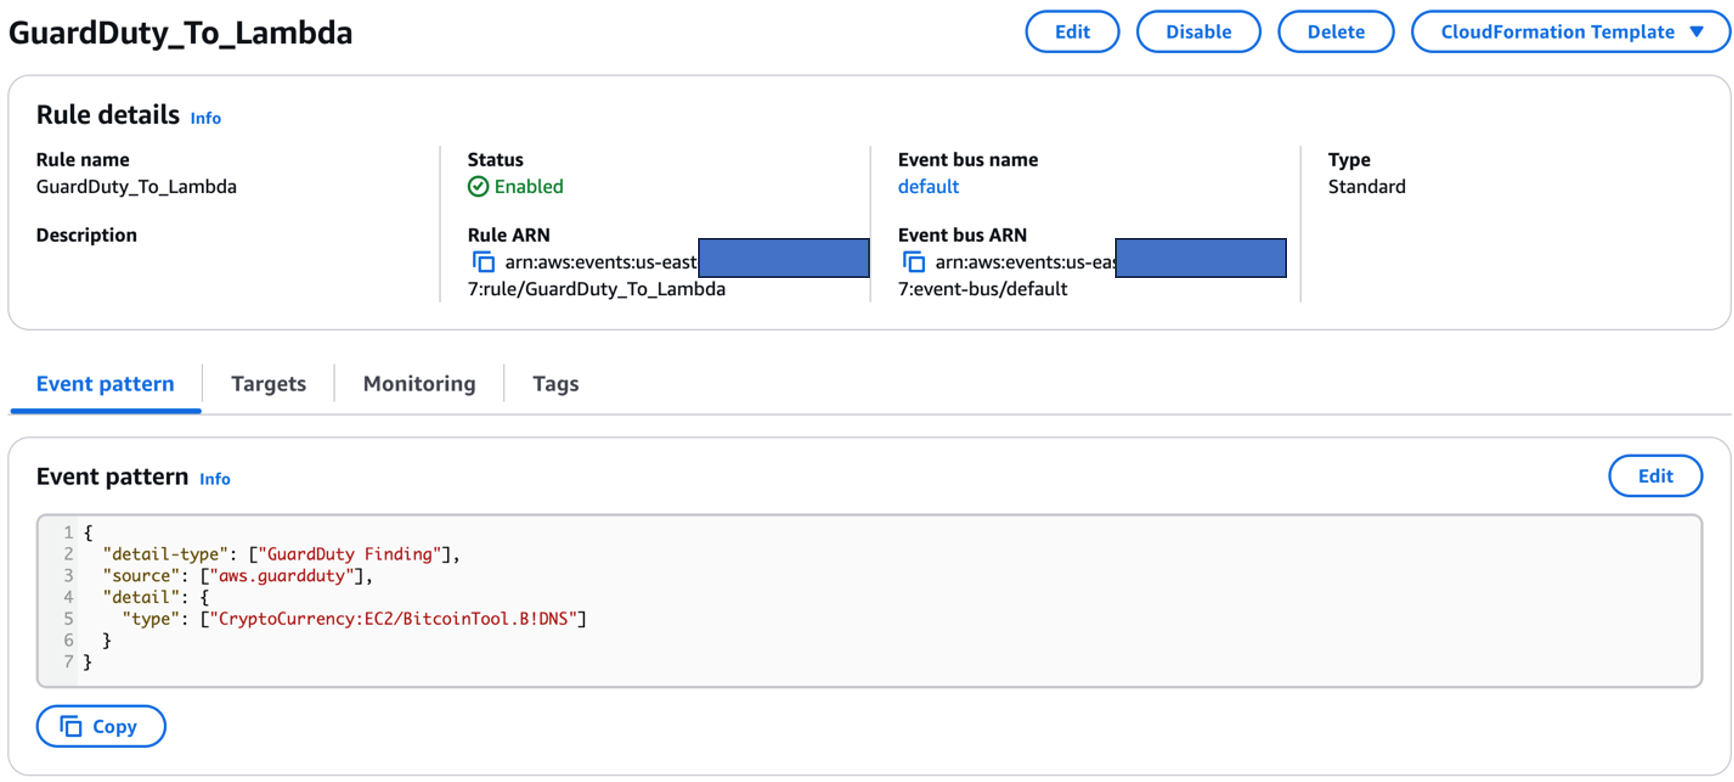This screenshot has width=1734, height=782.
Task: Click the Rule details heading
Action: pos(108,115)
